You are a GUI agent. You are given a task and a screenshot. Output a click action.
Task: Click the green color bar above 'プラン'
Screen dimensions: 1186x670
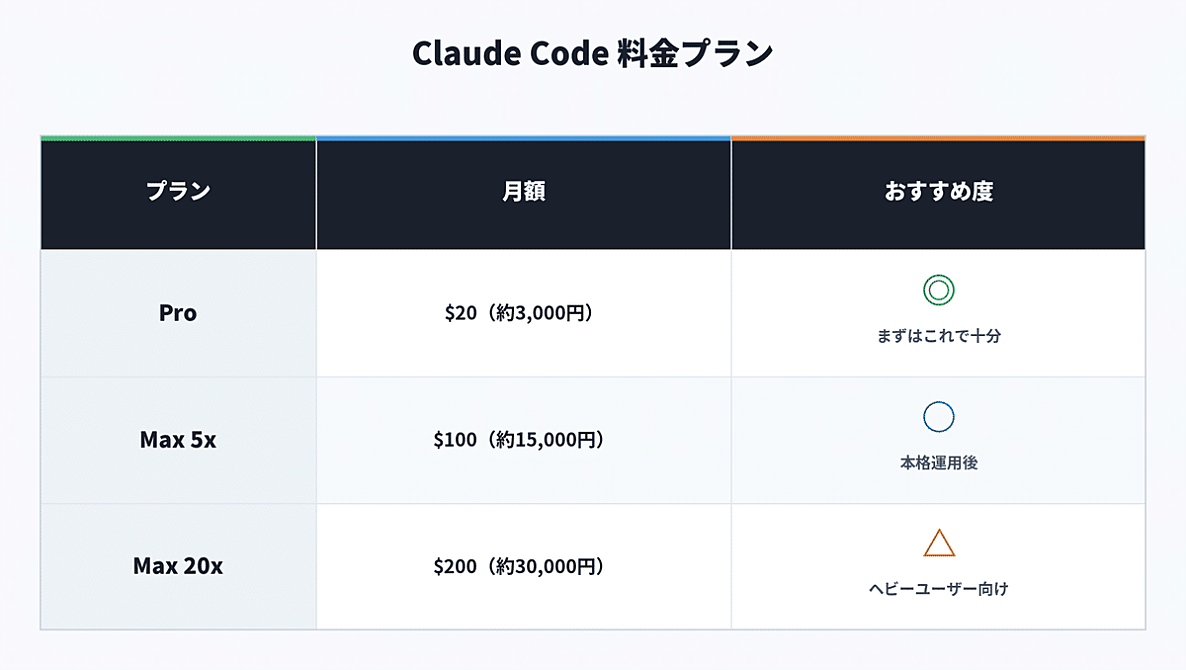coord(178,138)
